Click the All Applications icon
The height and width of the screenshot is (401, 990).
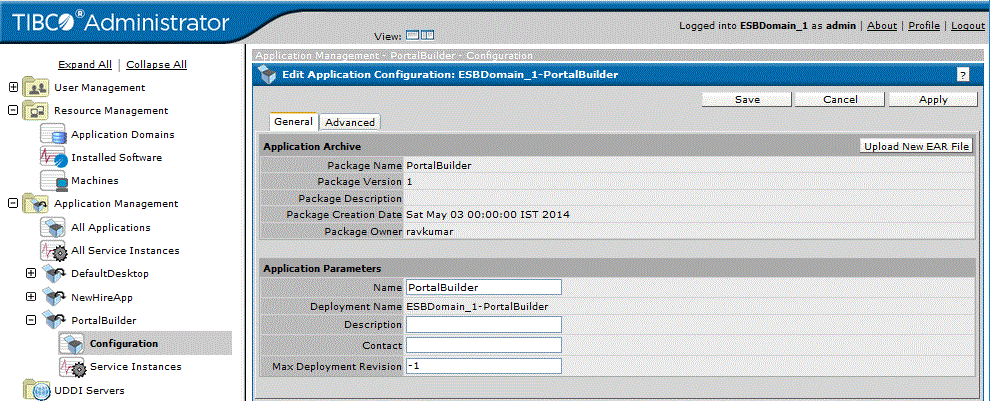tap(54, 227)
